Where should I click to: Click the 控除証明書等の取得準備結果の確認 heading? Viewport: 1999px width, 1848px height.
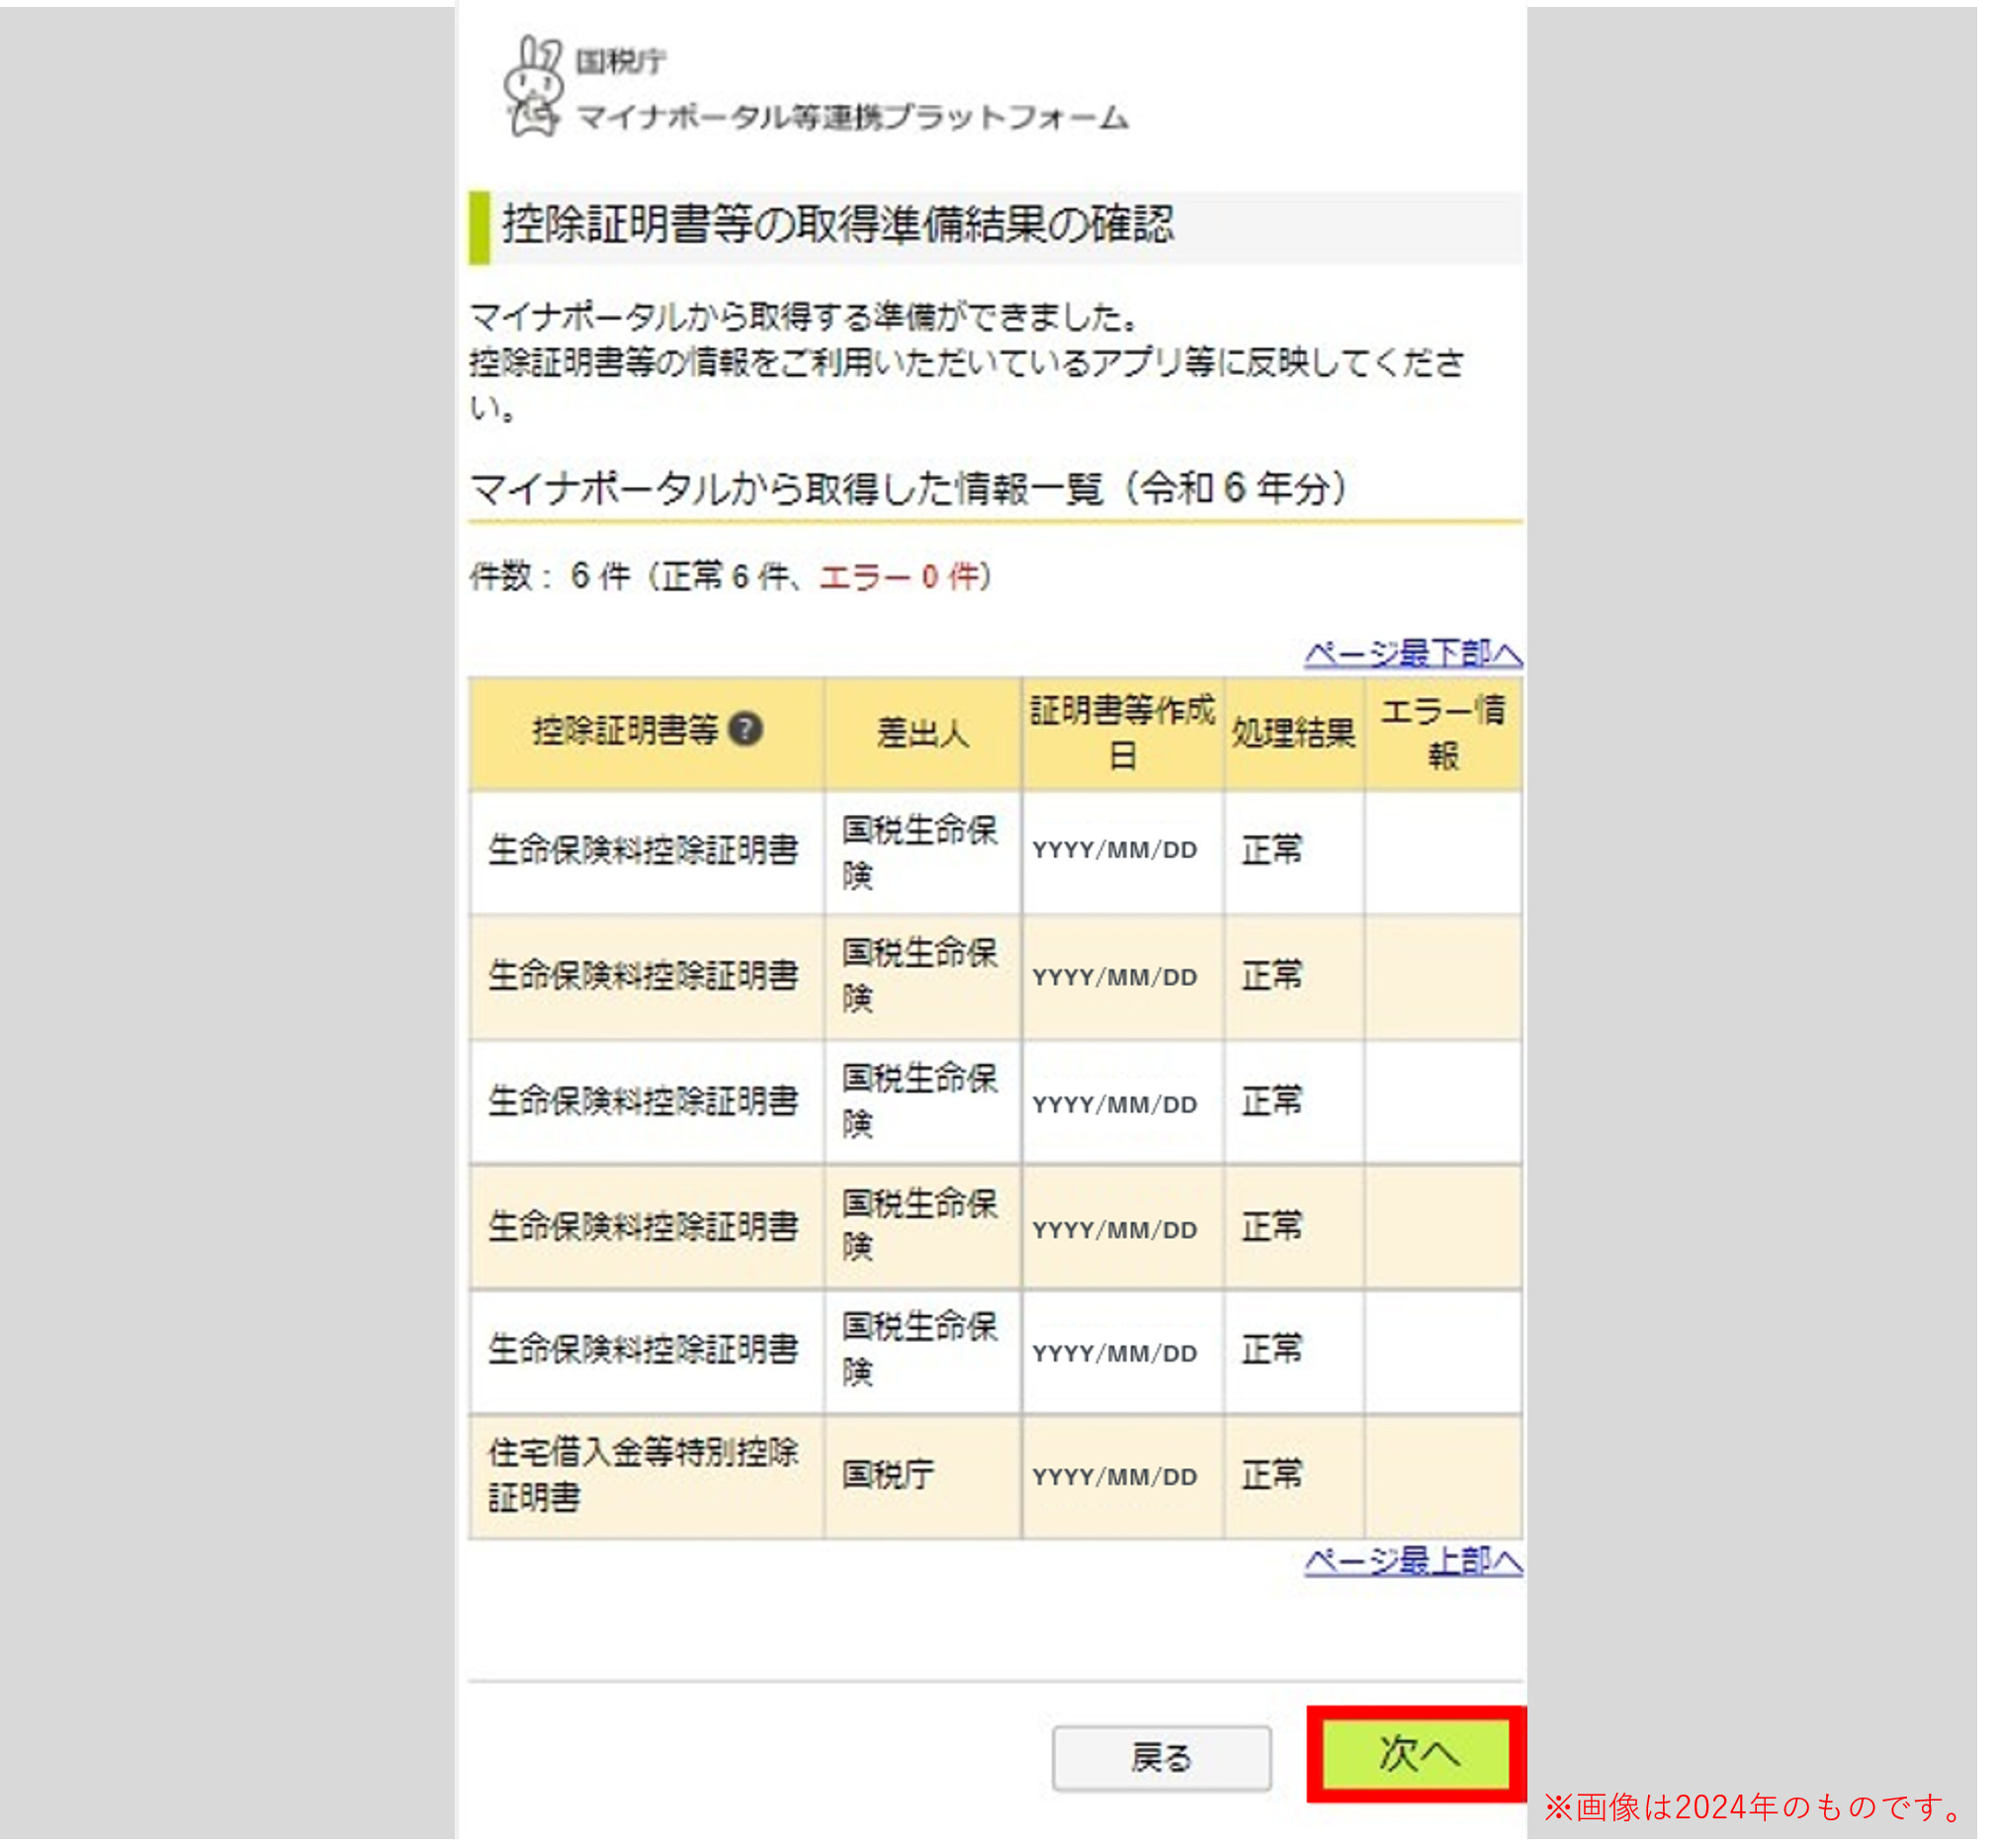837,225
